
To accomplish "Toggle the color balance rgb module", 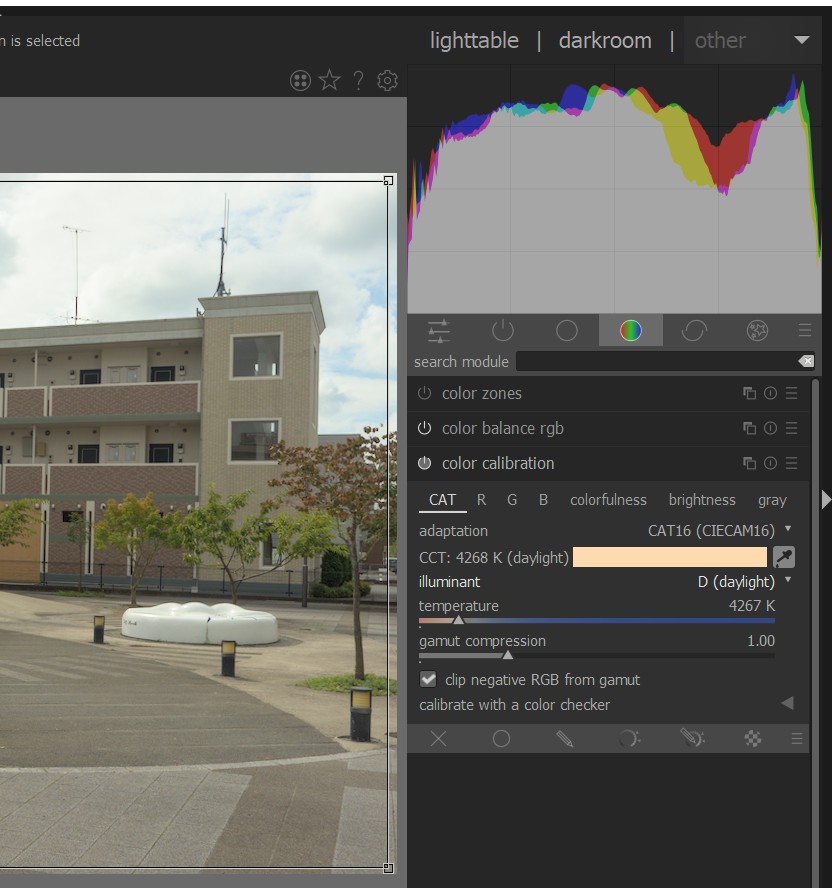I will [x=424, y=428].
